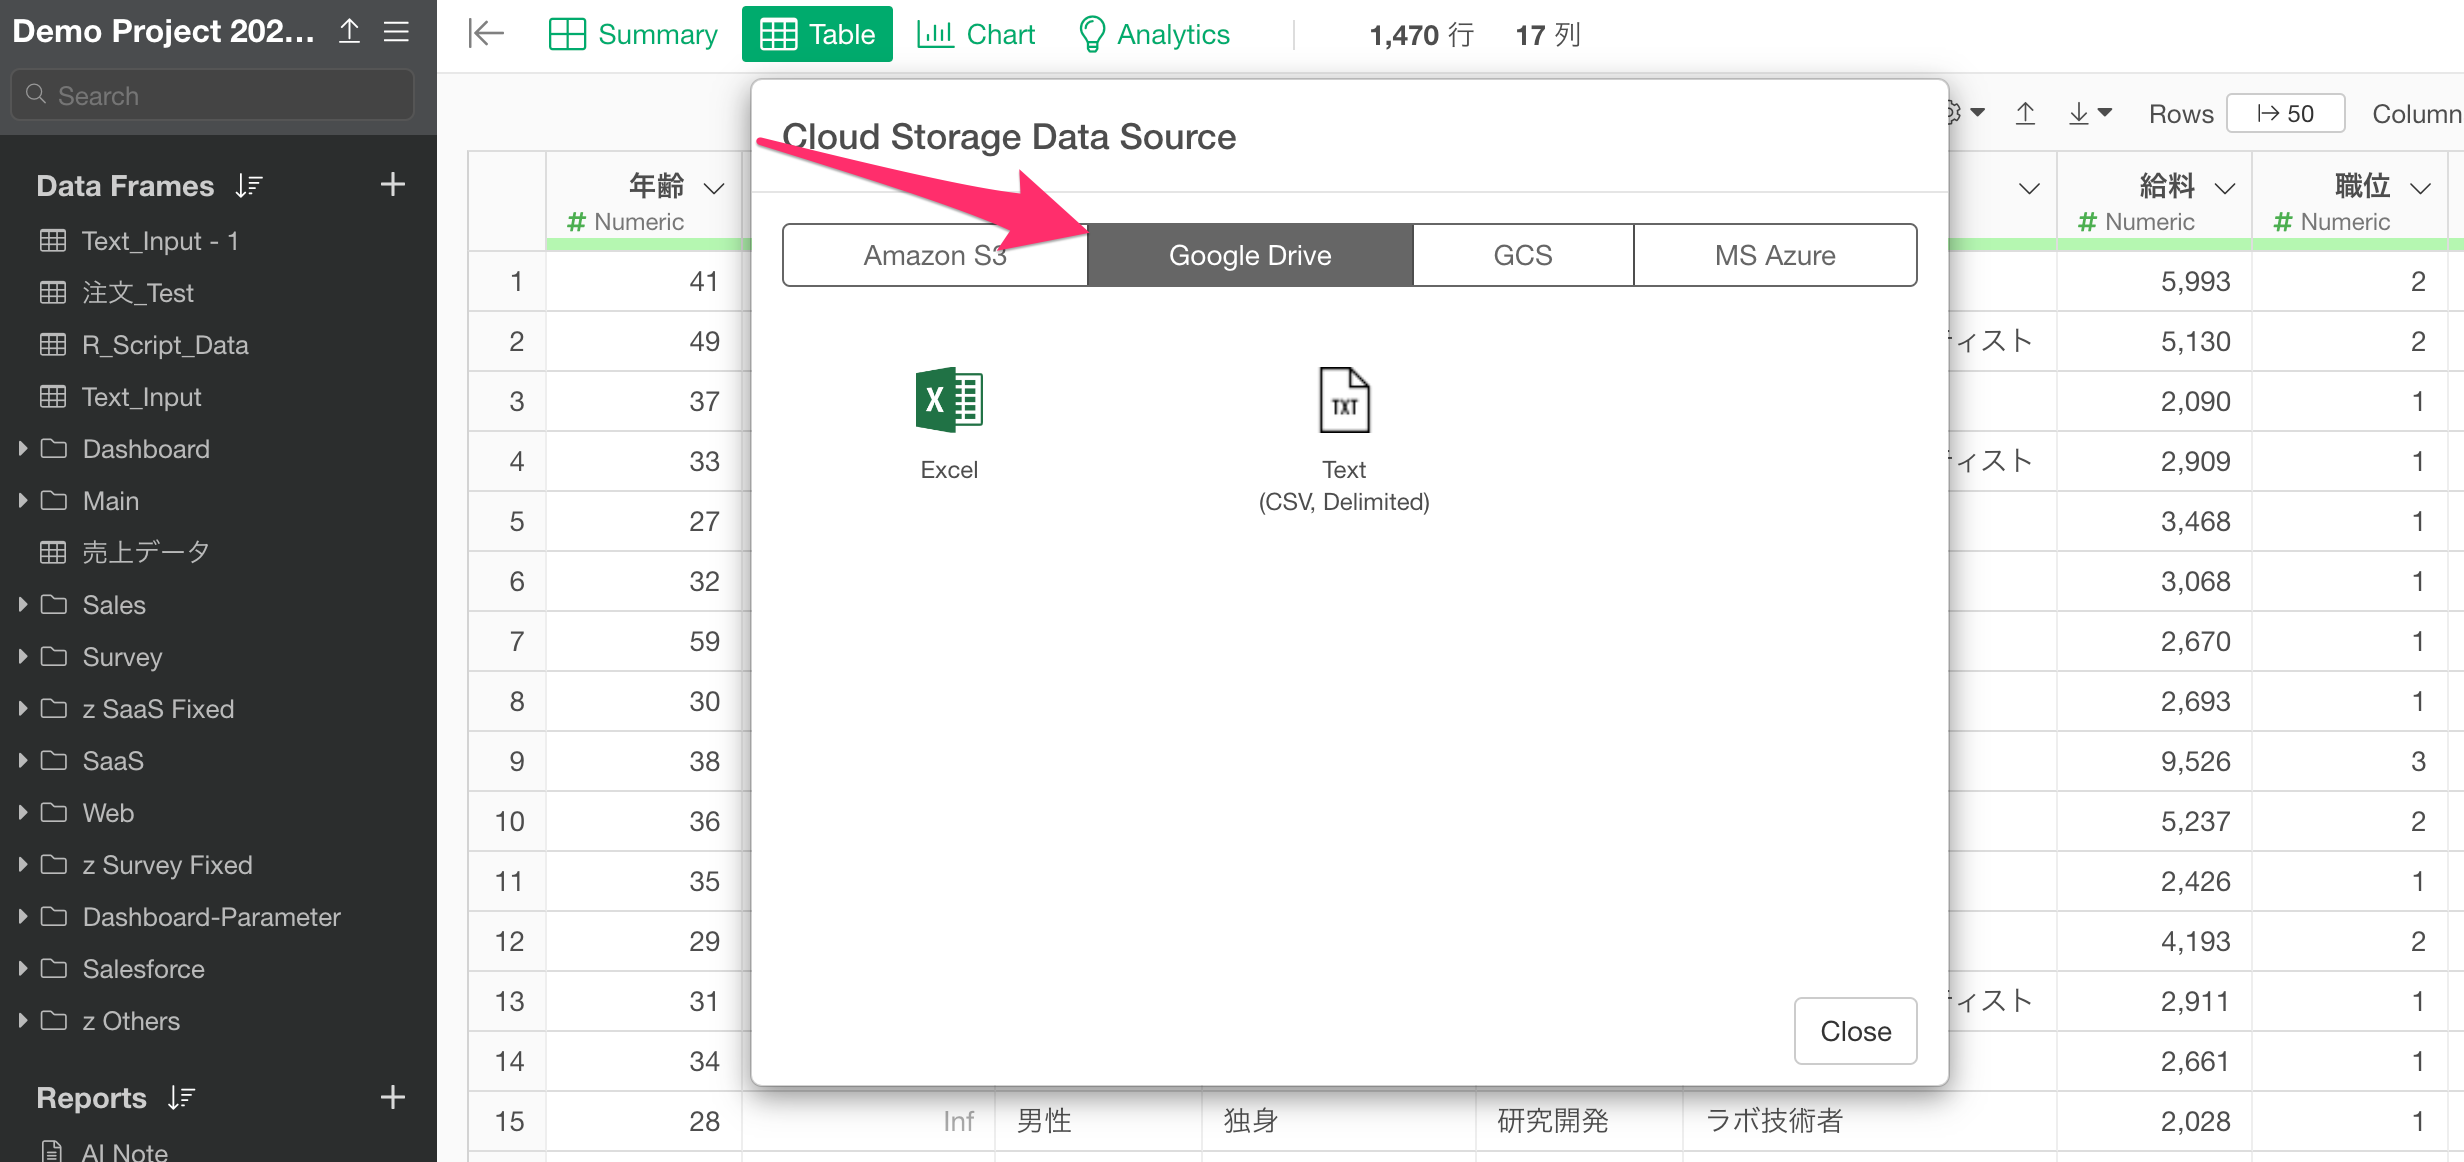Open the 年齢 column header dropdown
This screenshot has width=2464, height=1162.
coord(714,188)
